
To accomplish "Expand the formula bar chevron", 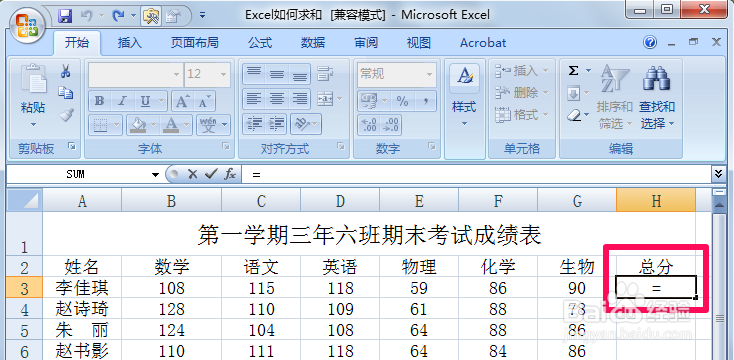I will click(719, 174).
